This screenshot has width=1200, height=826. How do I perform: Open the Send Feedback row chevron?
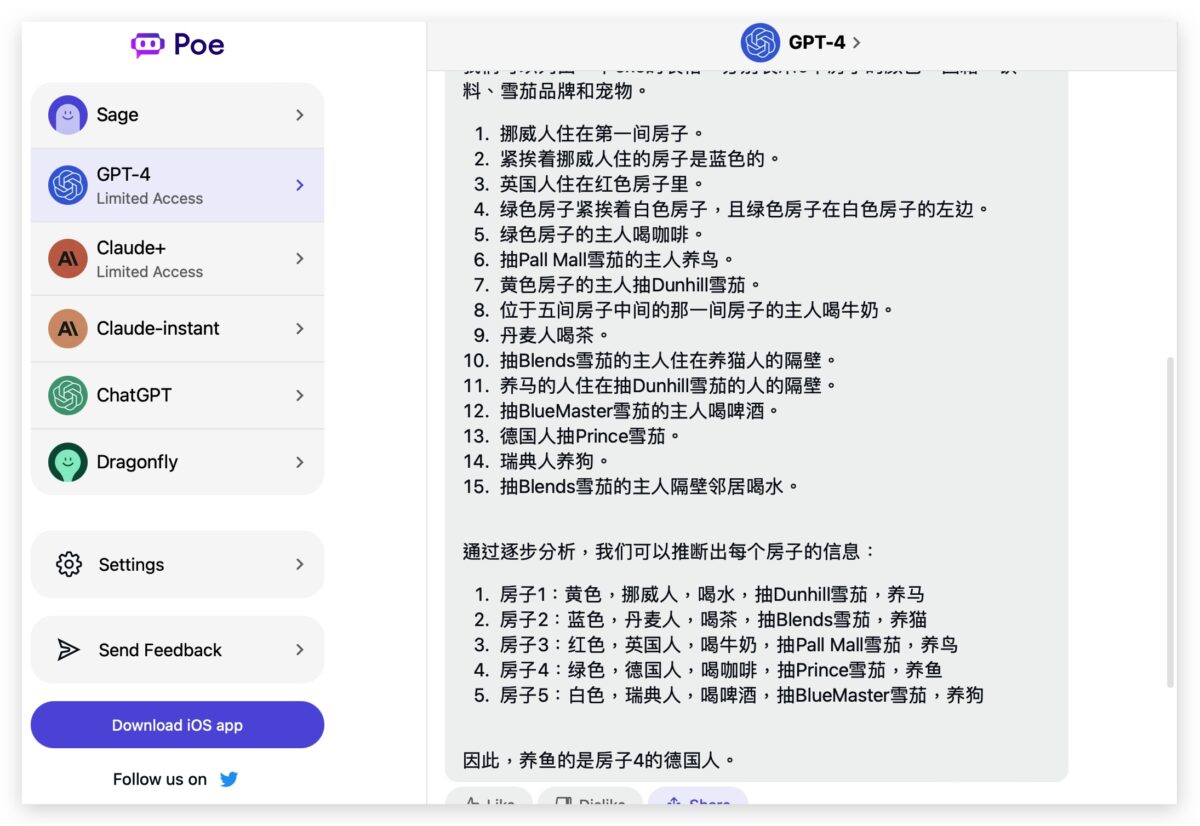(299, 650)
